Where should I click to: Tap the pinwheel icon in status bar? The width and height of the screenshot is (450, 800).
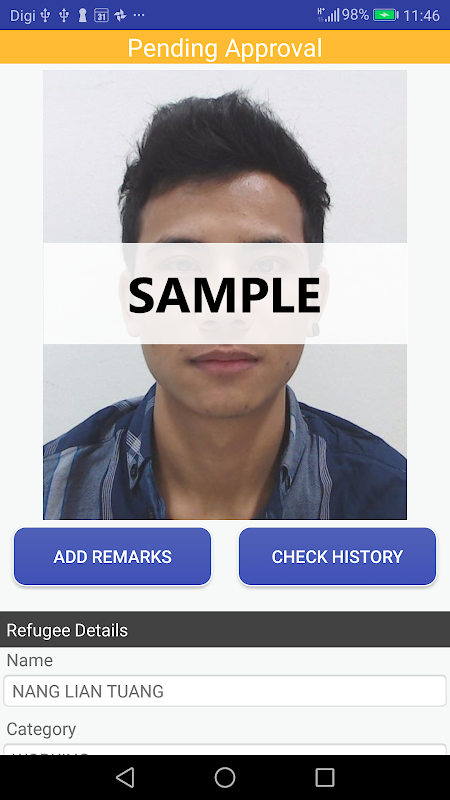120,15
